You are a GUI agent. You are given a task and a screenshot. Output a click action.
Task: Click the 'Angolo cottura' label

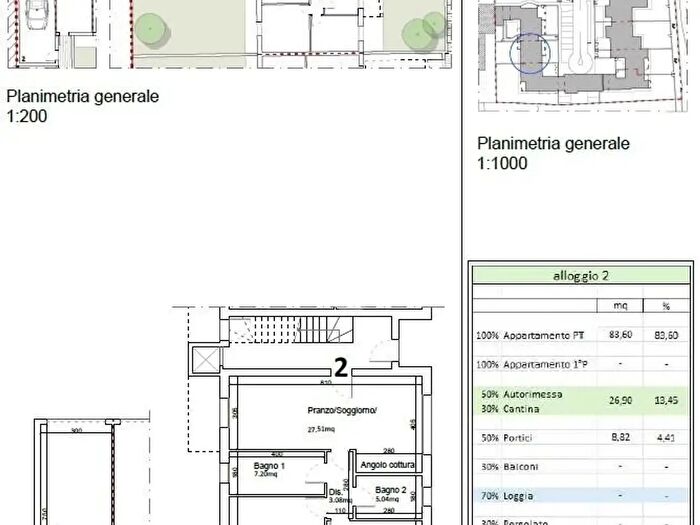(x=388, y=465)
